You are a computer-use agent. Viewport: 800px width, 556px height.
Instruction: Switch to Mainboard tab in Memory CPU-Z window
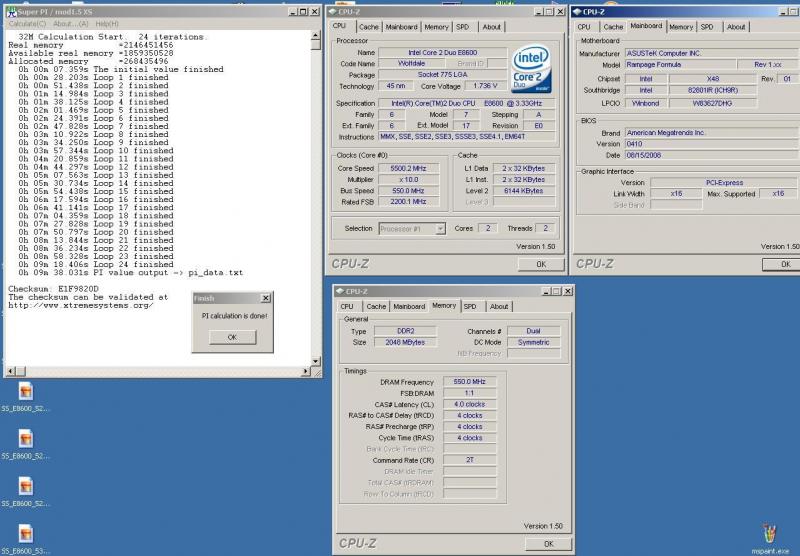click(x=409, y=307)
